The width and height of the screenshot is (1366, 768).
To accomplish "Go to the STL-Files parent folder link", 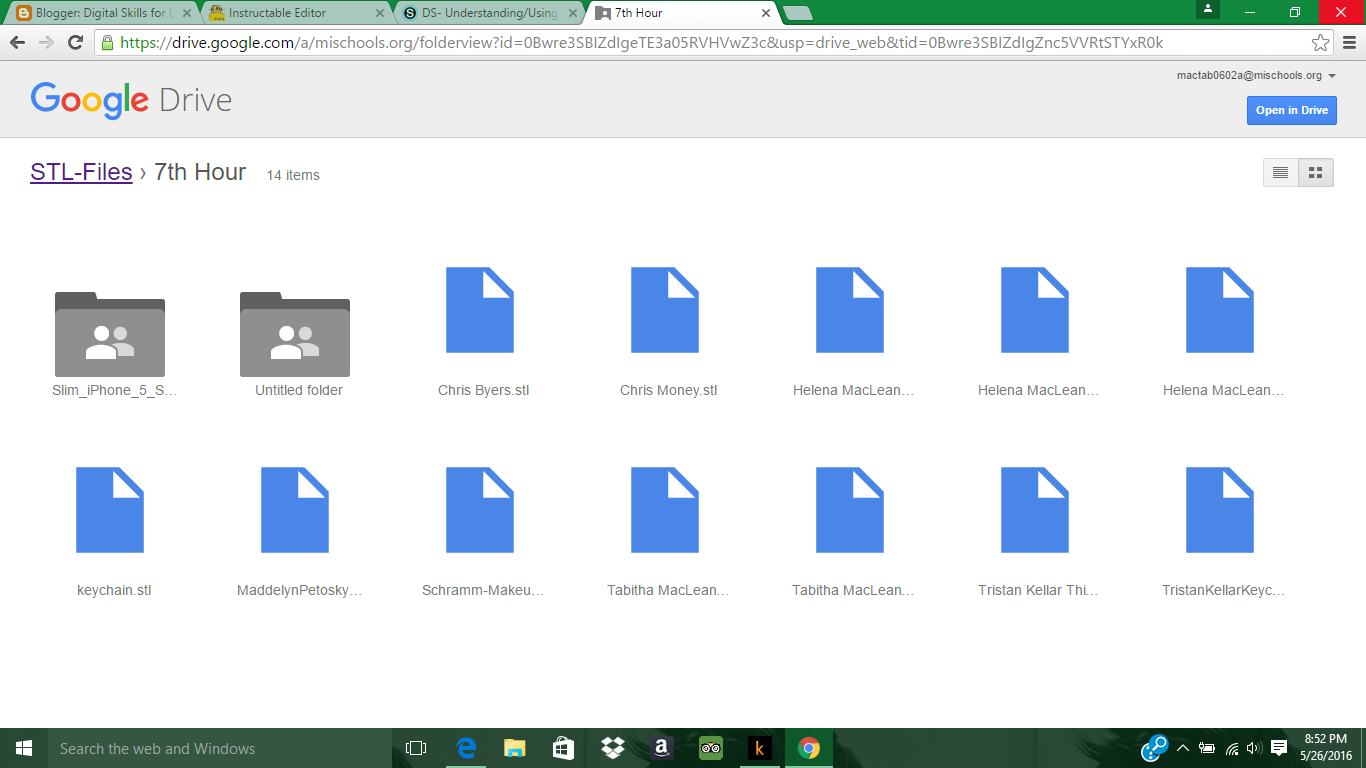I will [81, 172].
